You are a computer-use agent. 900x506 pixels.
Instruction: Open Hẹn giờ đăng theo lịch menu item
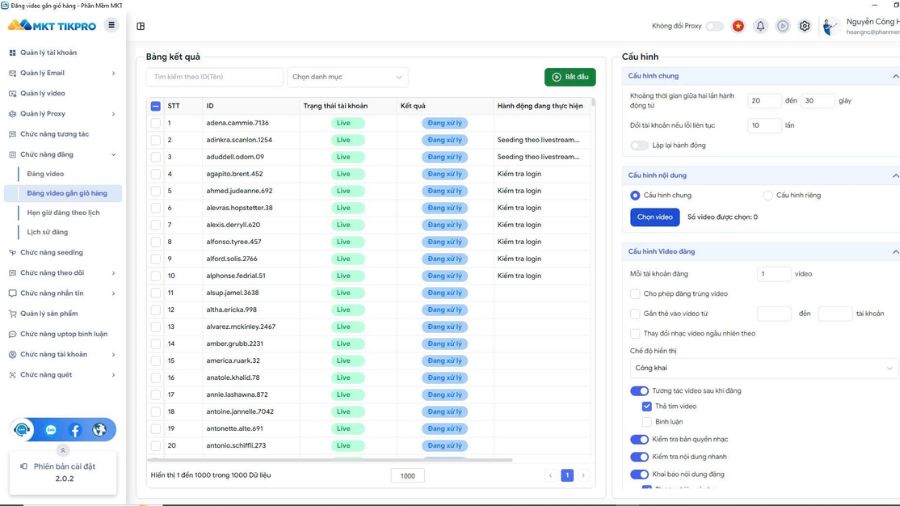[x=63, y=213]
